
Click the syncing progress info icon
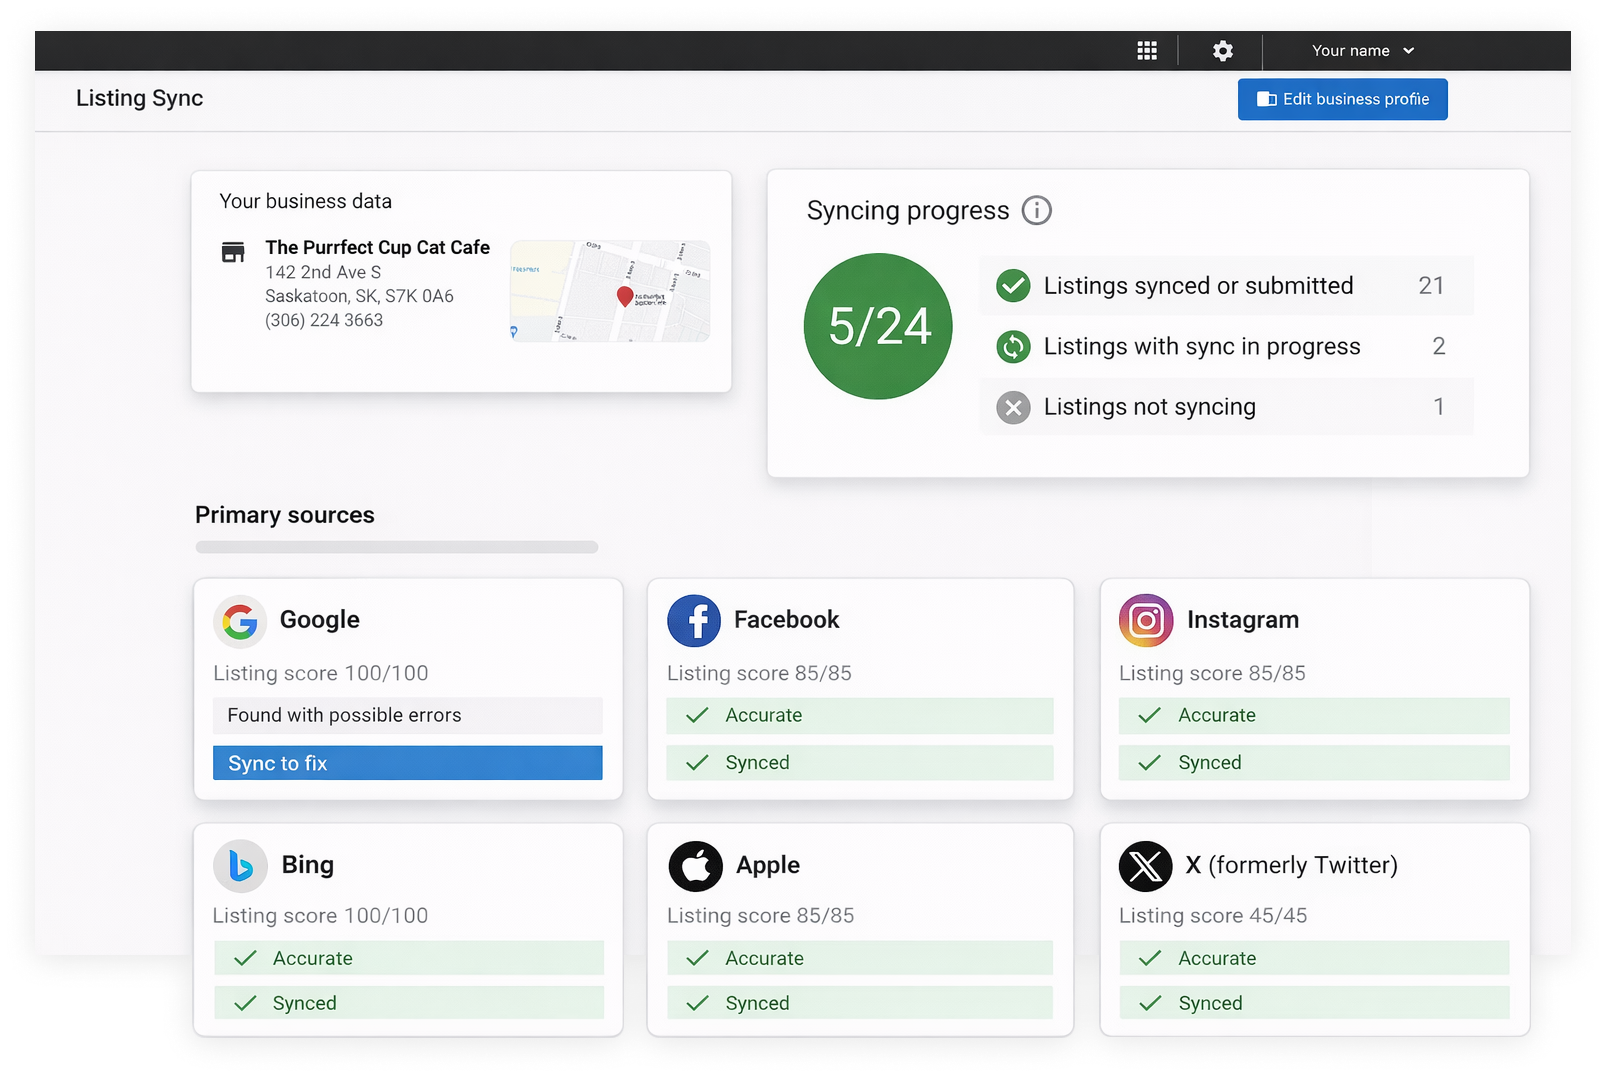pyautogui.click(x=1038, y=210)
